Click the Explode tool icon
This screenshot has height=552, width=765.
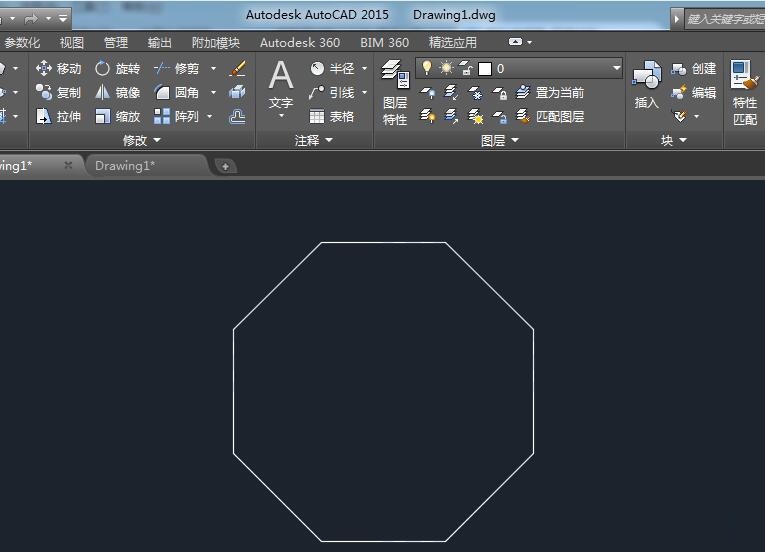click(237, 92)
